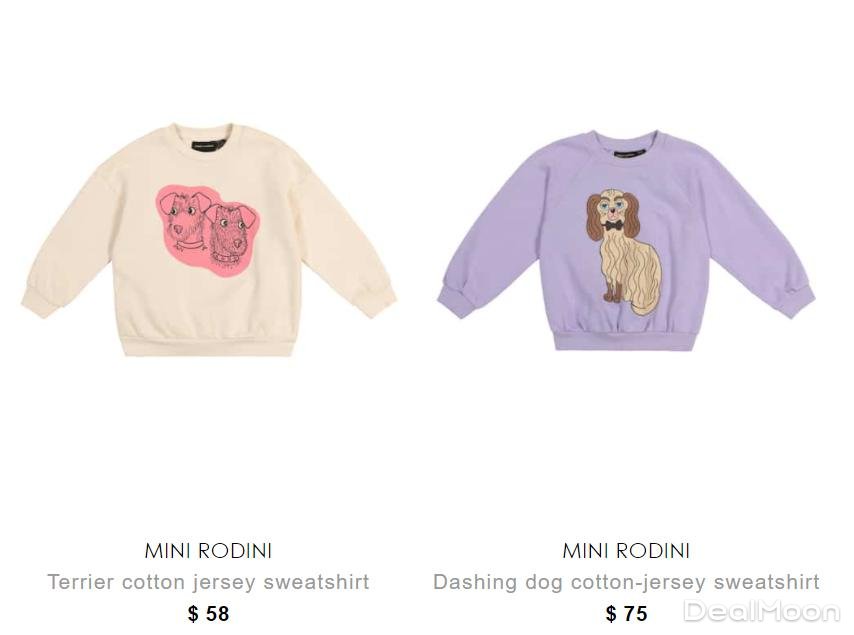Click the pink terrier print graphic
The width and height of the screenshot is (854, 635).
208,231
